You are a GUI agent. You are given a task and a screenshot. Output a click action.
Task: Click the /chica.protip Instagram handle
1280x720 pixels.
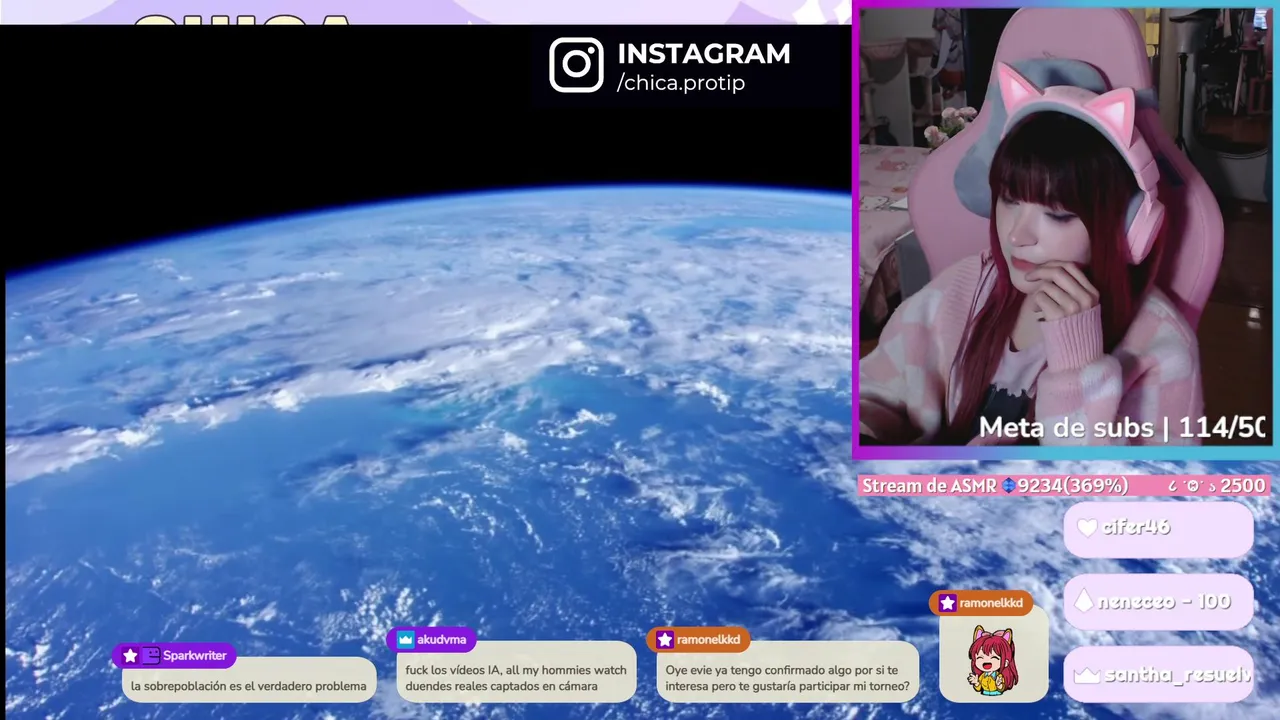(x=681, y=83)
